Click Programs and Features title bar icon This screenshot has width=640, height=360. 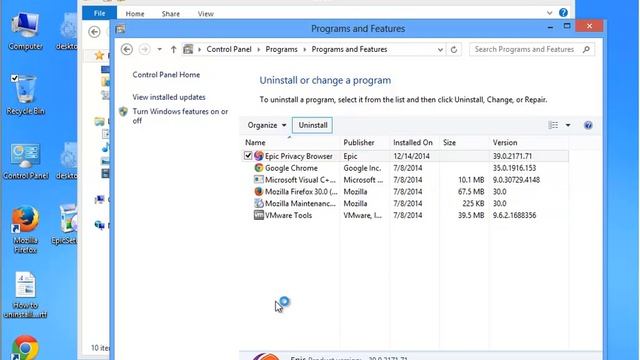(x=120, y=29)
